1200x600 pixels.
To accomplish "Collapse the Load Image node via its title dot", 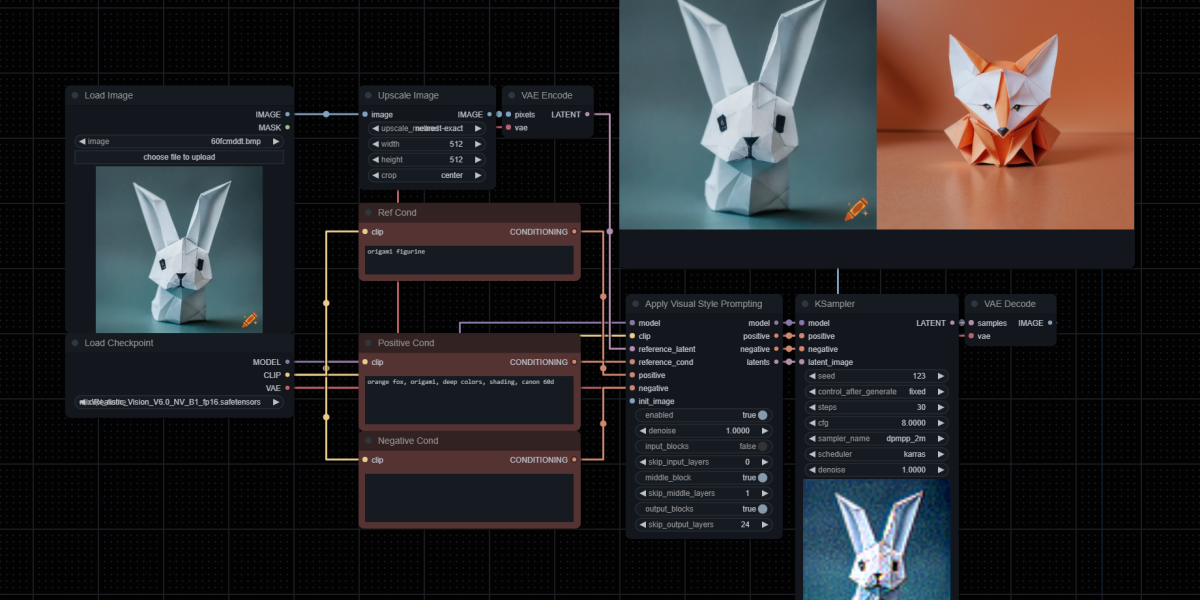I will (75, 96).
